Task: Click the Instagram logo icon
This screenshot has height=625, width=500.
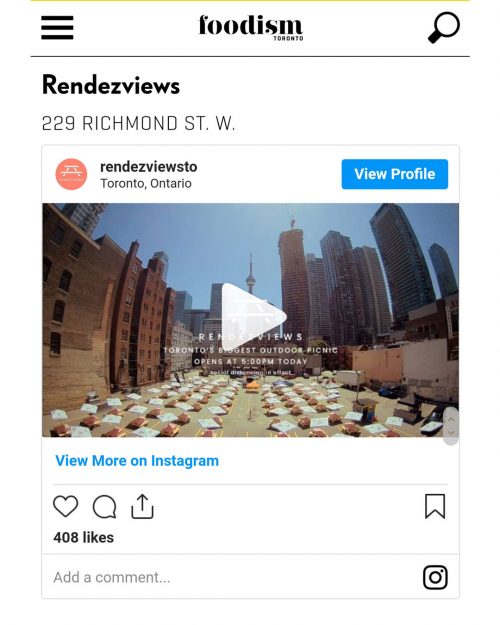Action: click(x=435, y=577)
